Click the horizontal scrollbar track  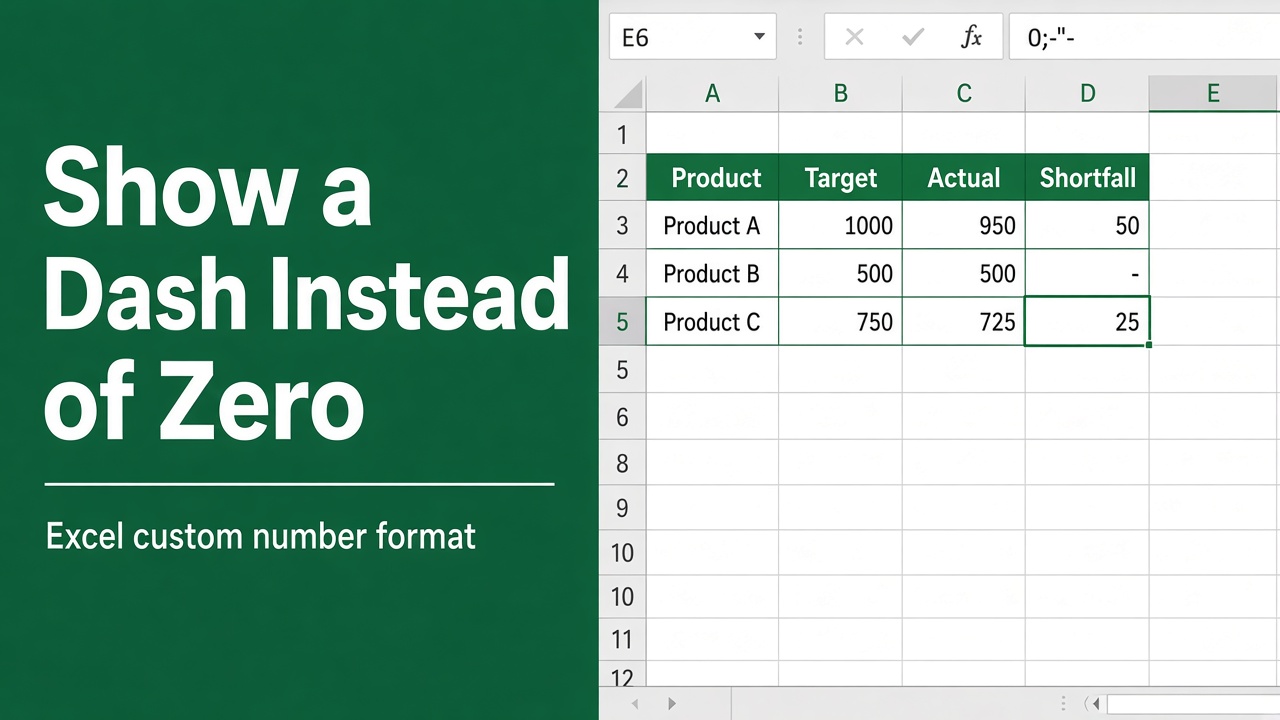(1193, 704)
